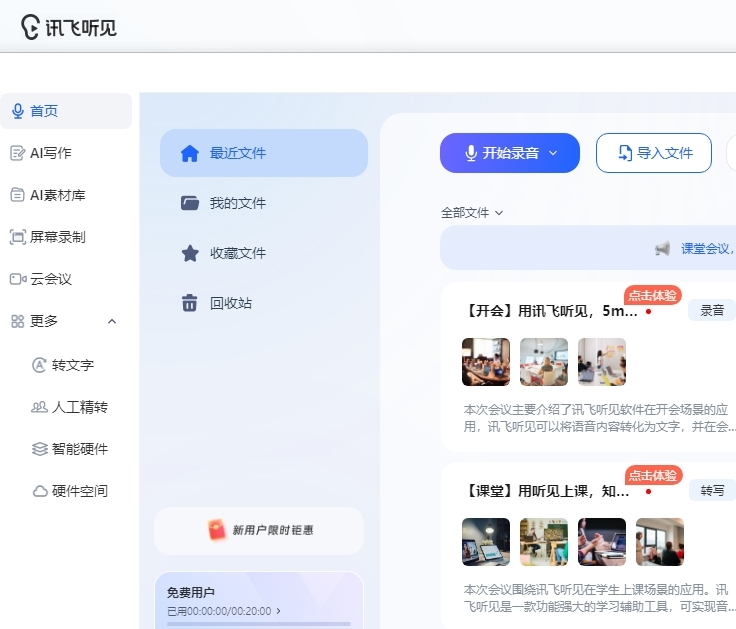Click 点击体验 badge on 【课堂】 card

click(x=653, y=476)
